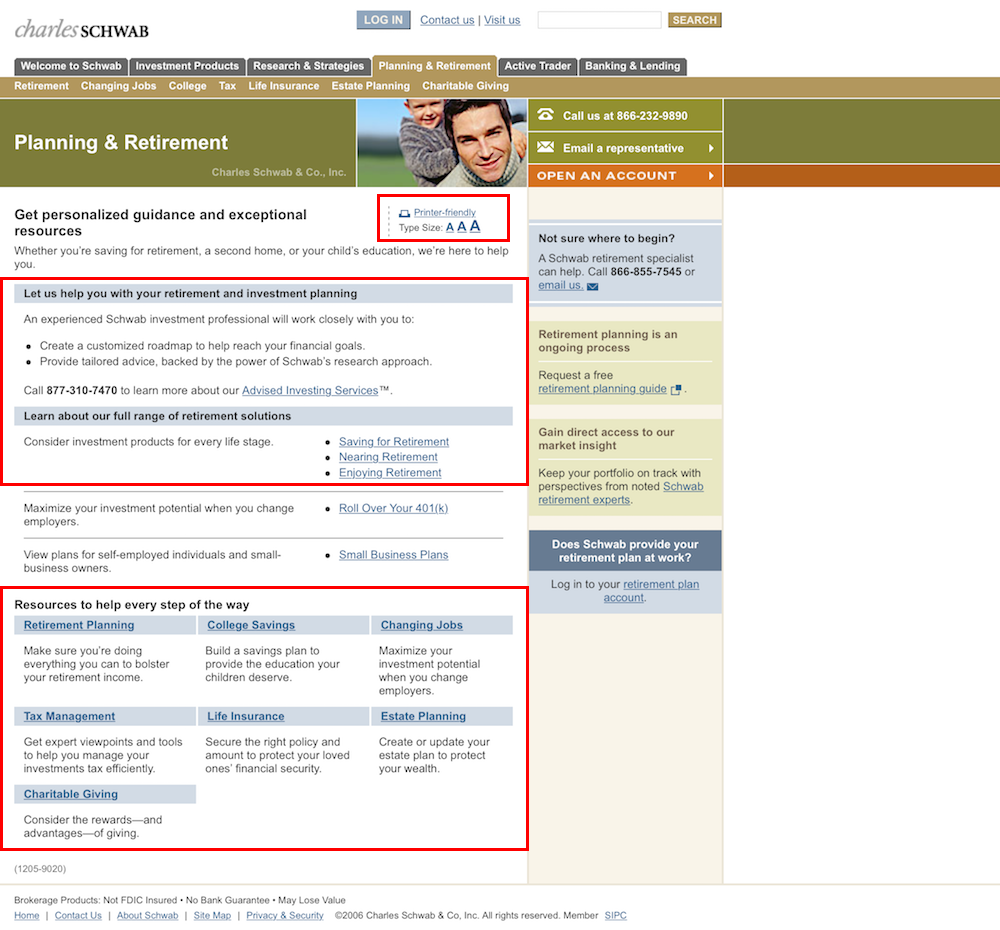Open the retirement plan account link

(652, 591)
